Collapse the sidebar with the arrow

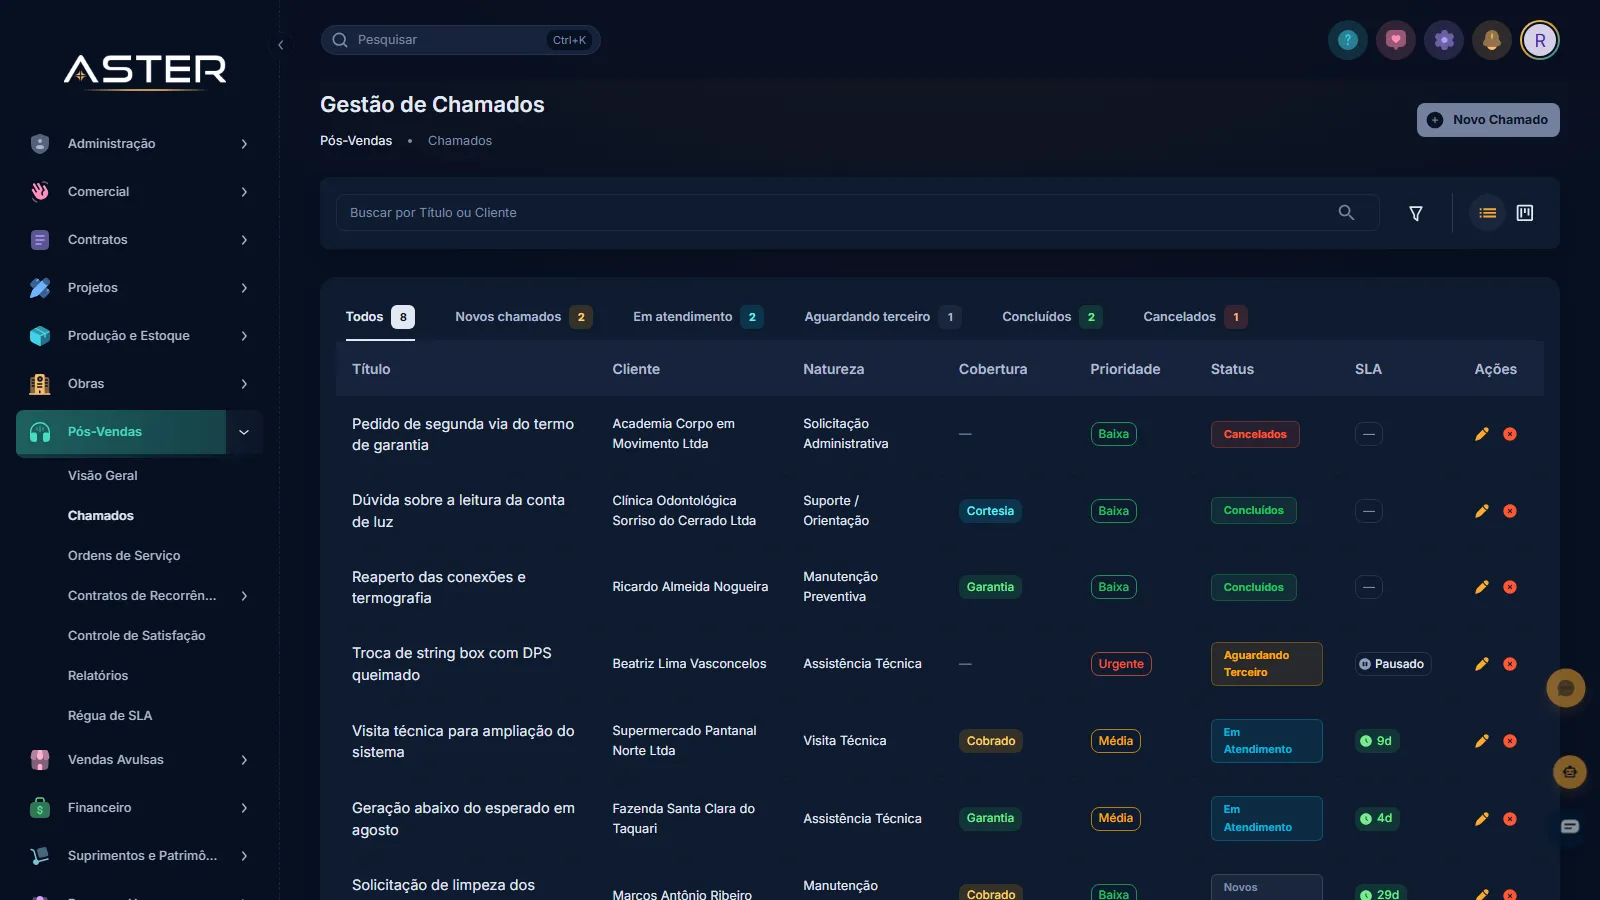click(x=281, y=45)
